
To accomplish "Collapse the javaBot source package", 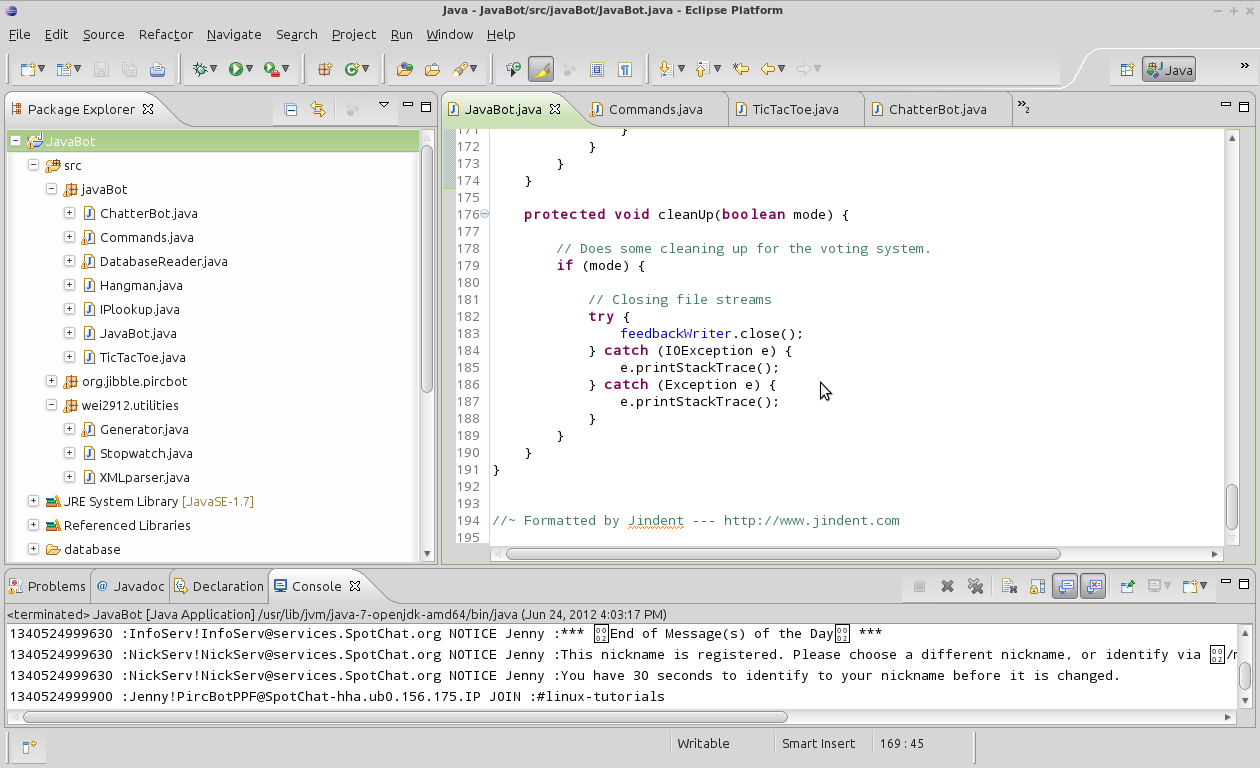I will coord(50,189).
